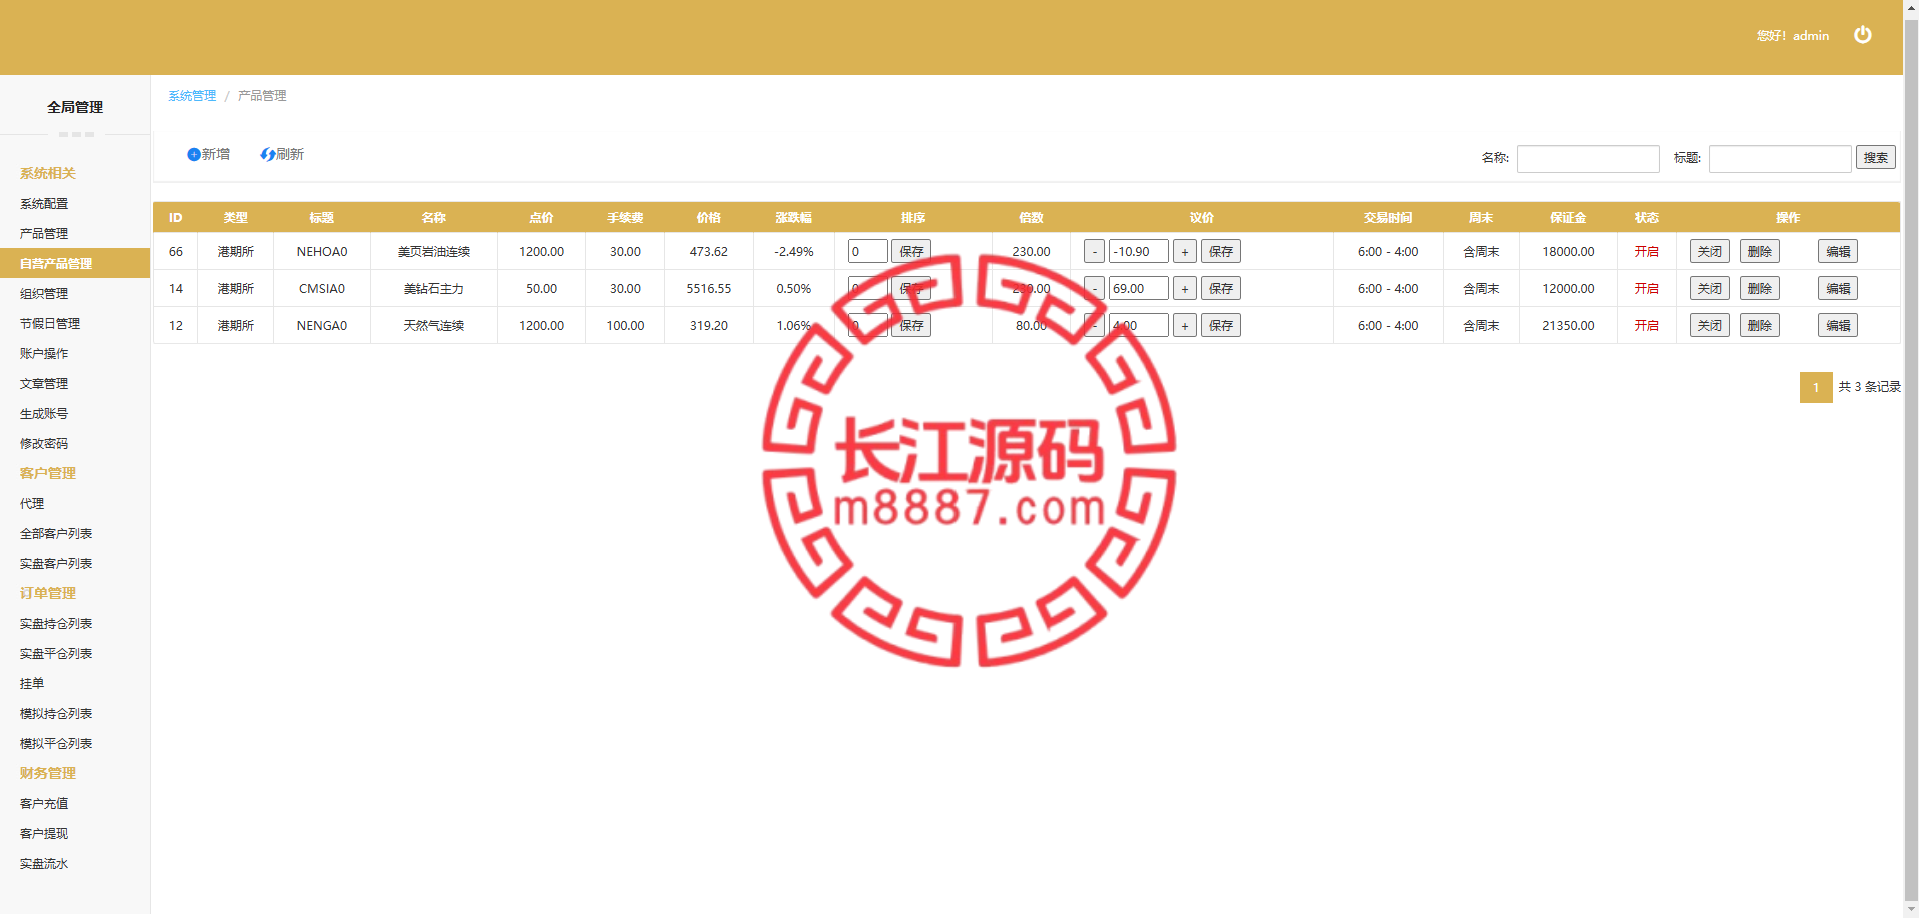Image resolution: width=1919 pixels, height=918 pixels.
Task: Open 模拟平仓列表 in sidebar
Action: pos(56,743)
